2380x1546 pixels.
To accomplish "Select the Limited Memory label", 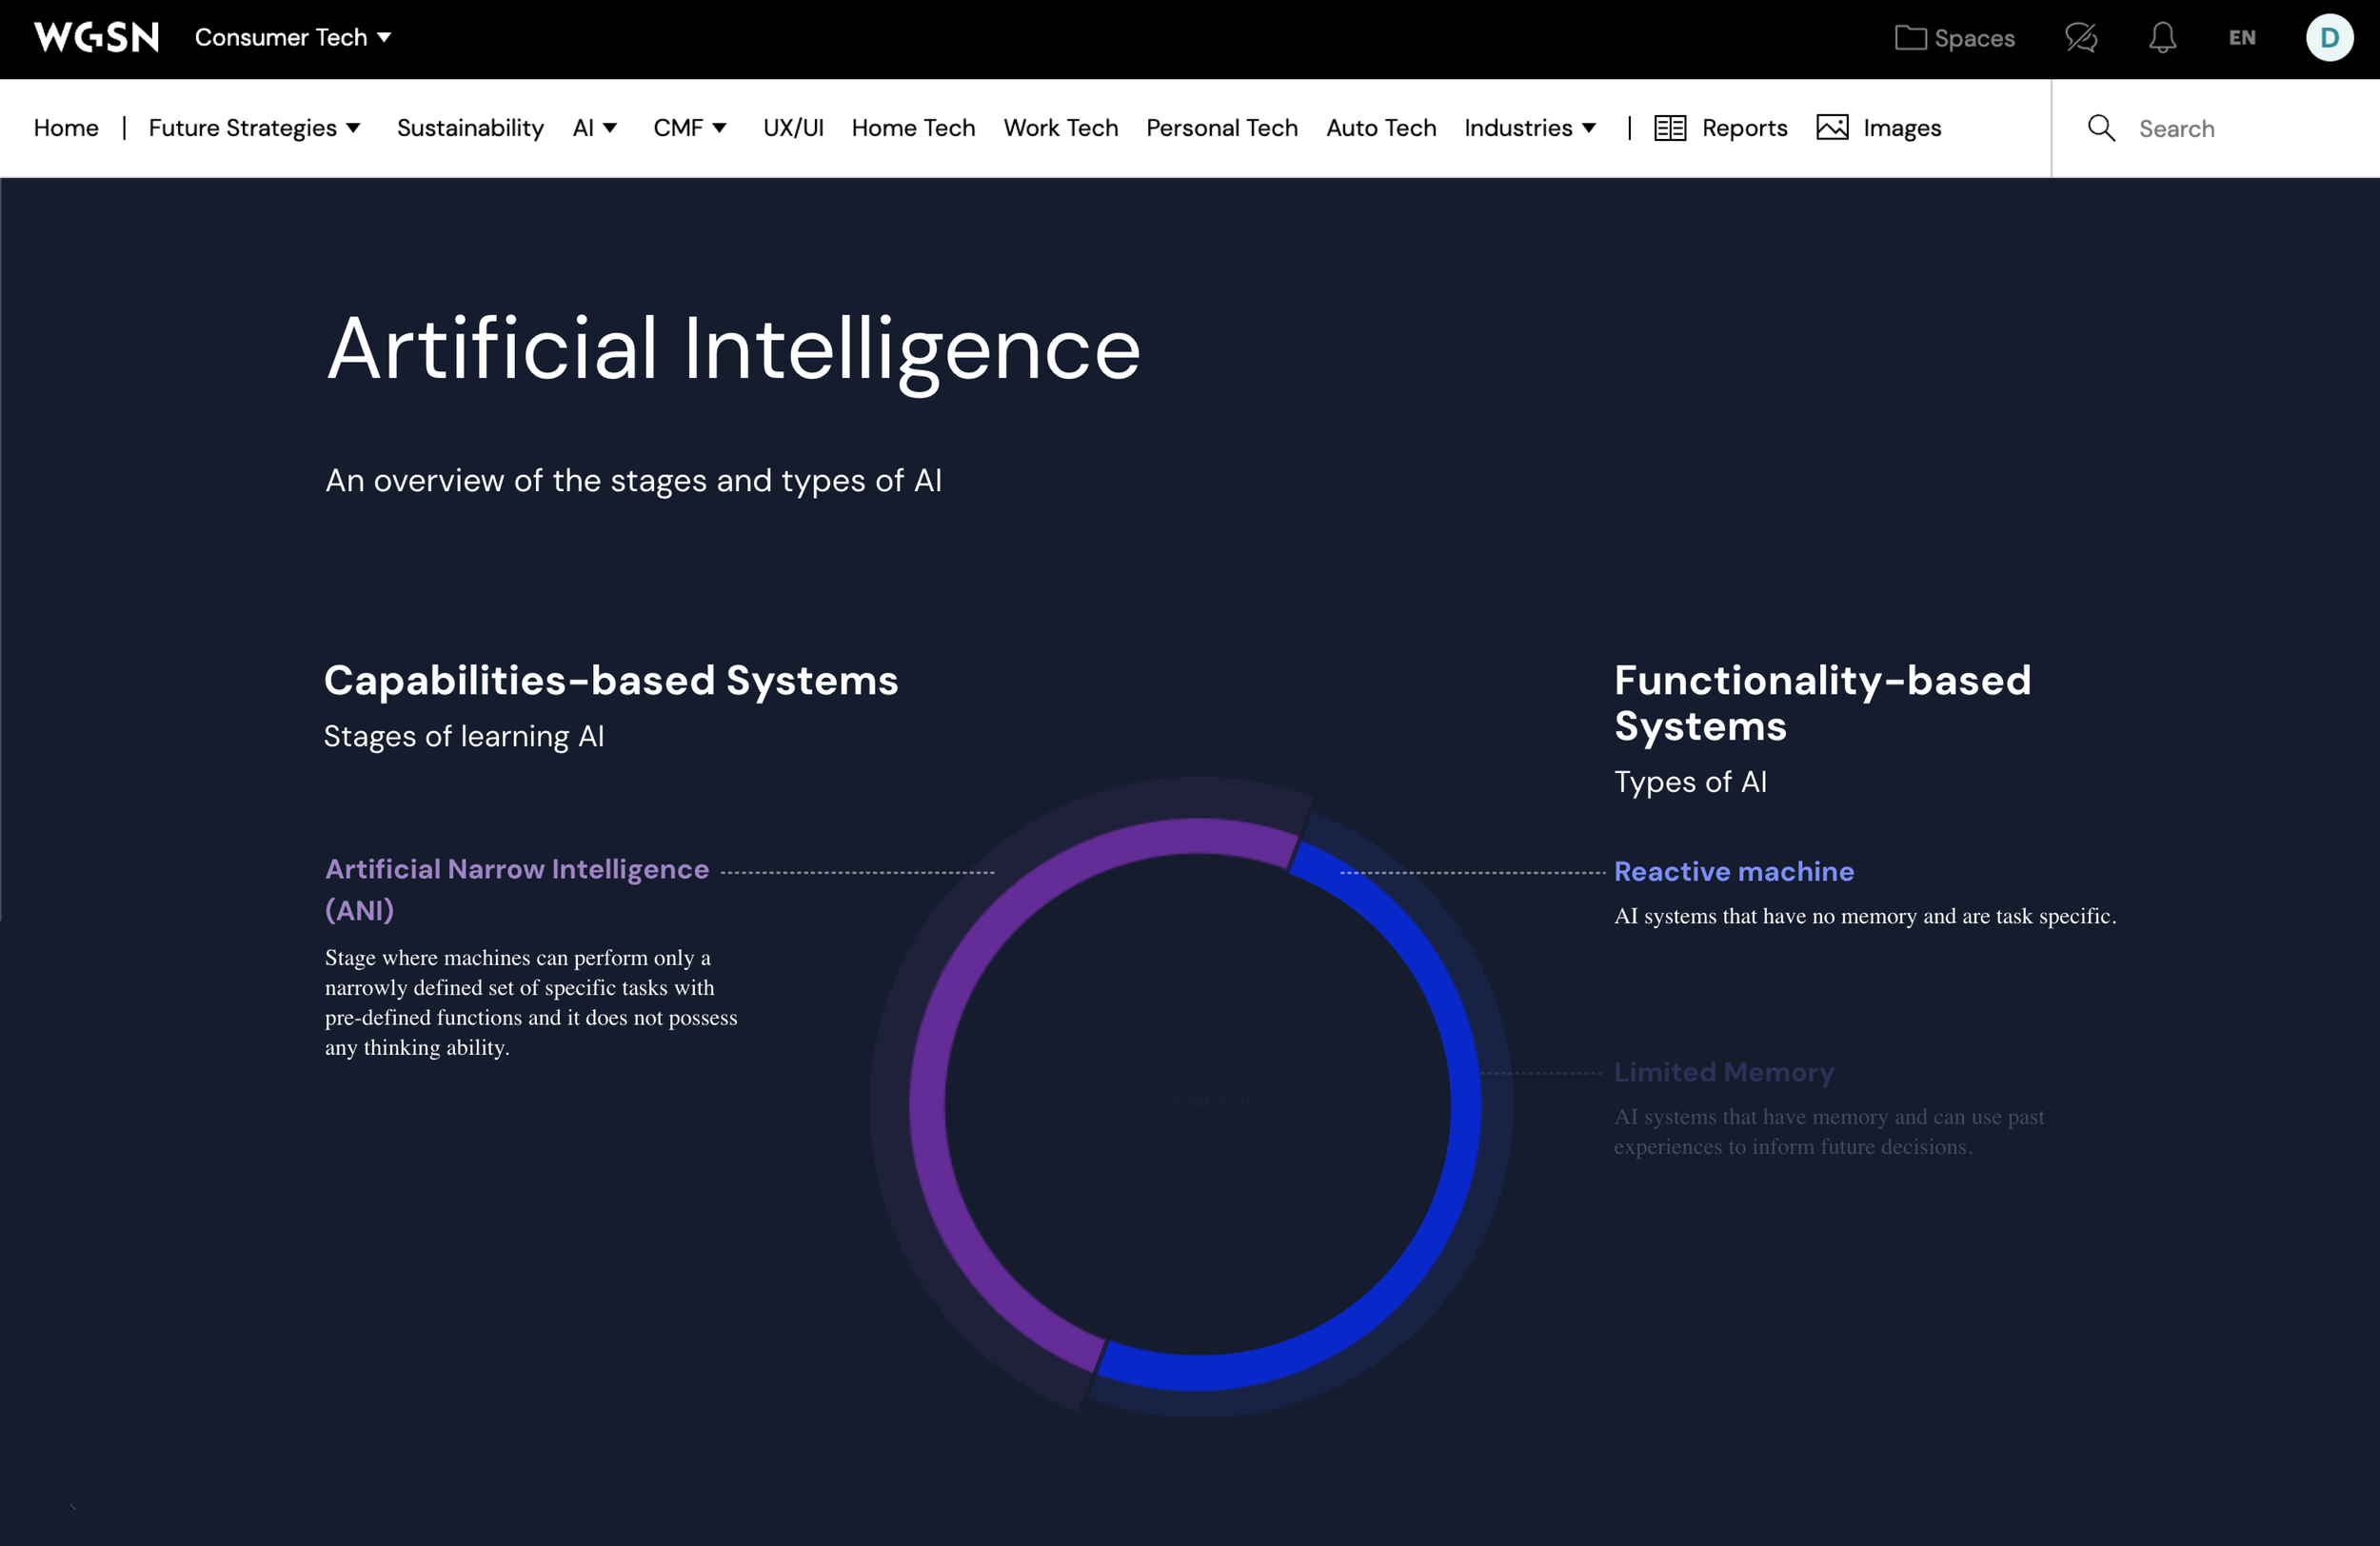I will [1723, 1072].
